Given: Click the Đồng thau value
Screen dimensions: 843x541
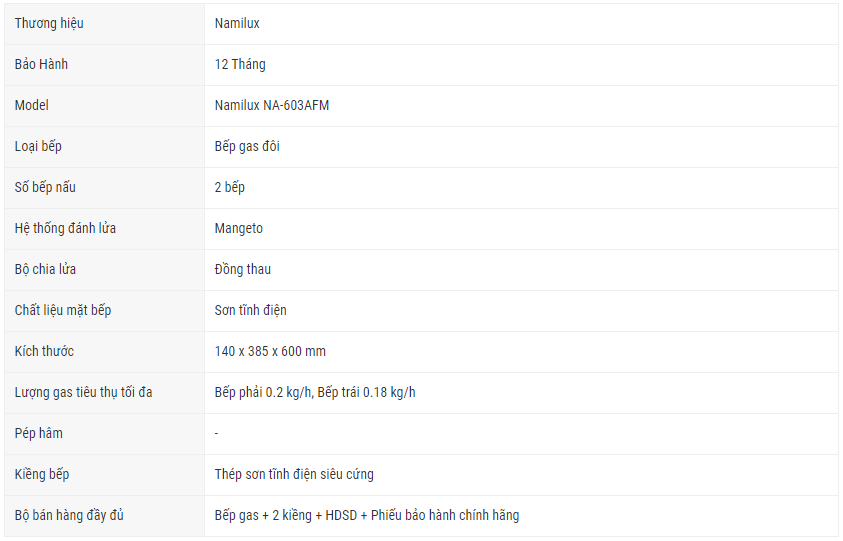Looking at the screenshot, I should [242, 269].
